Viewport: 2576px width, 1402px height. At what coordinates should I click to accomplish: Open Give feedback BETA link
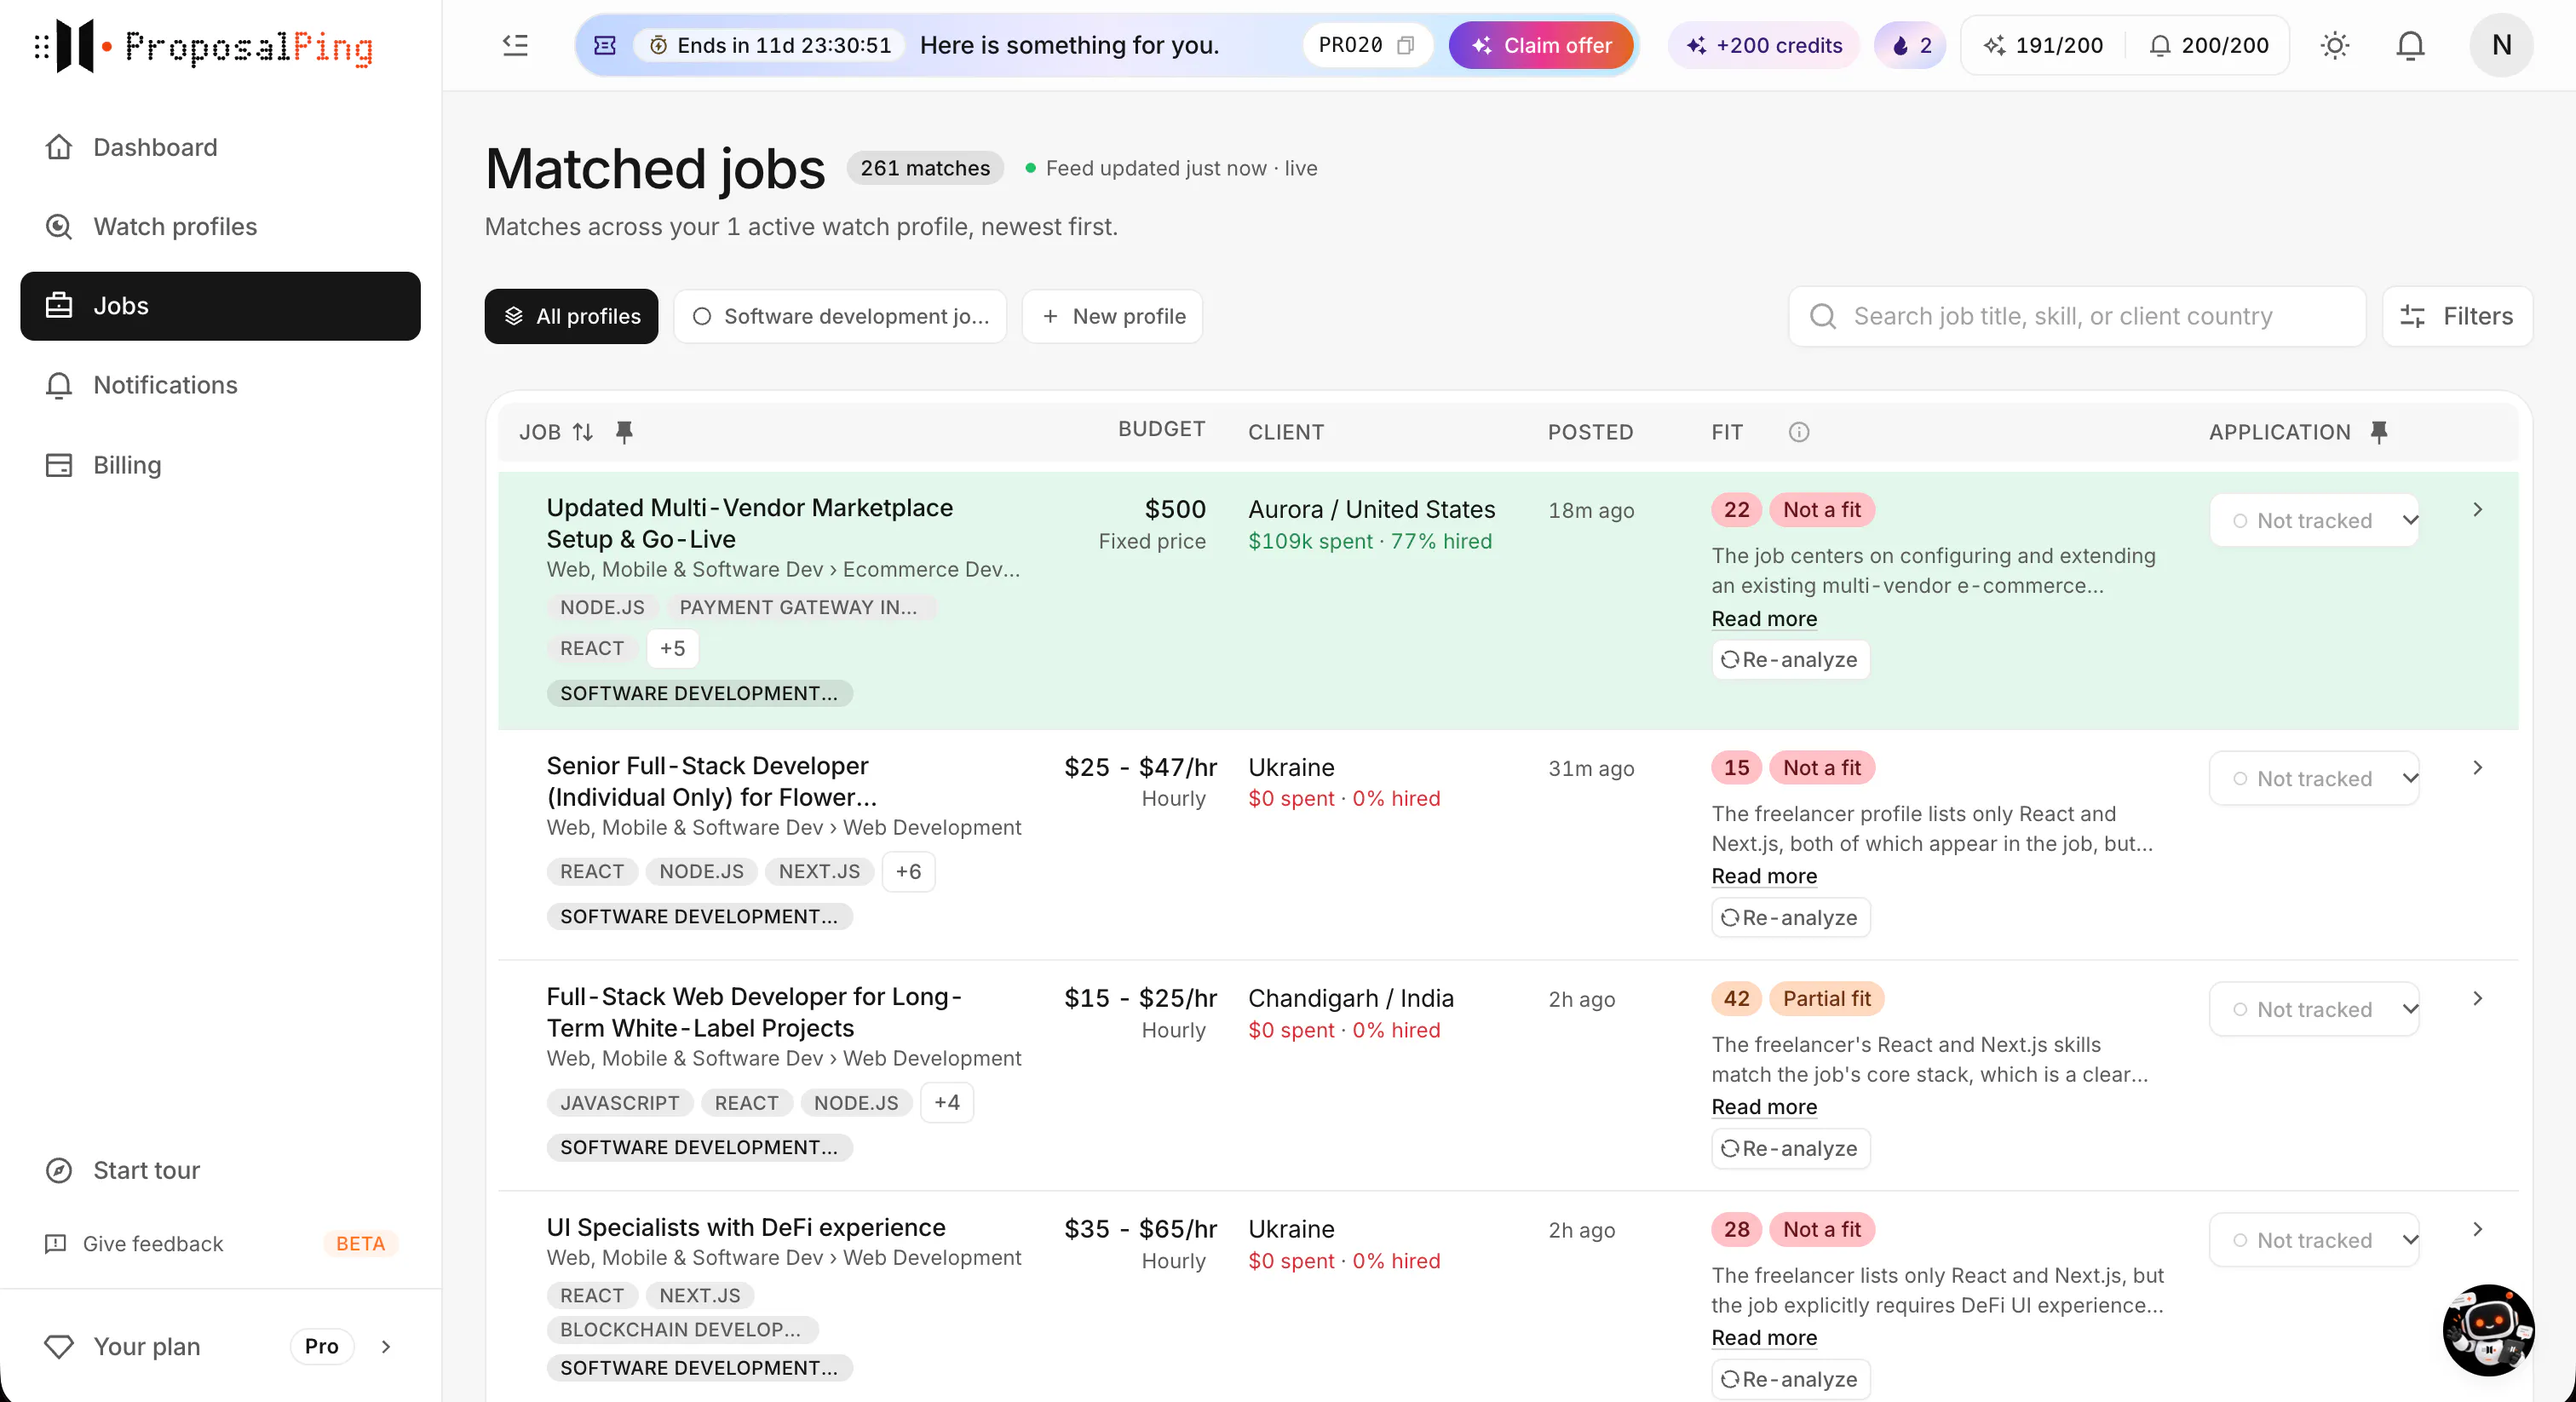click(x=220, y=1243)
